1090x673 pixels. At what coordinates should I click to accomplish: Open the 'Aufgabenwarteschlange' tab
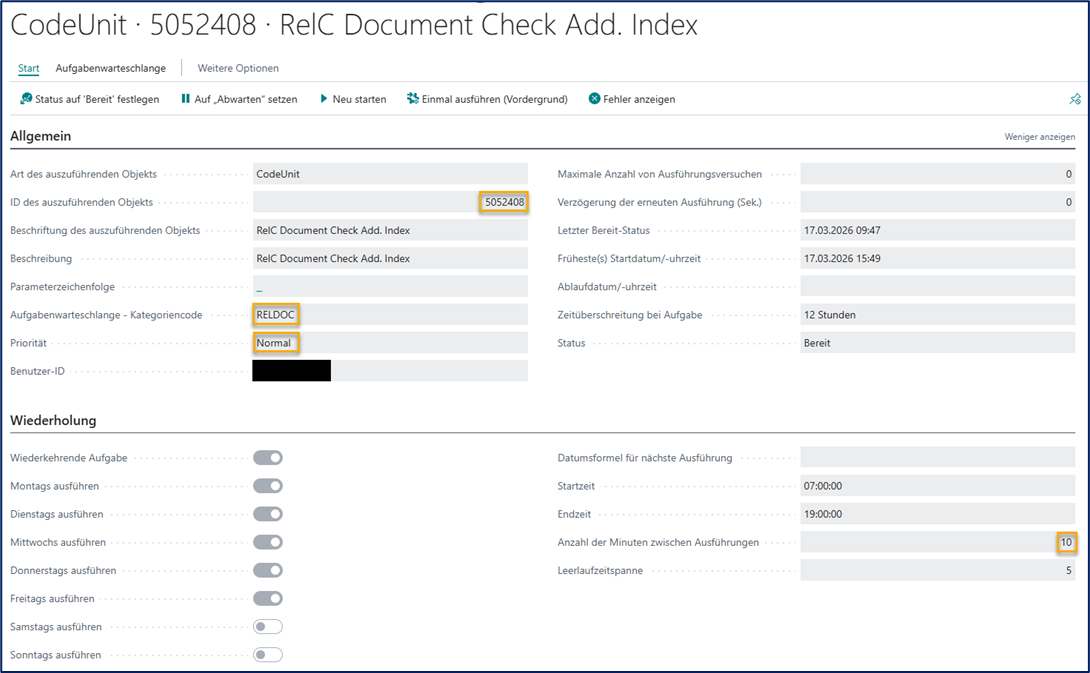coord(110,68)
